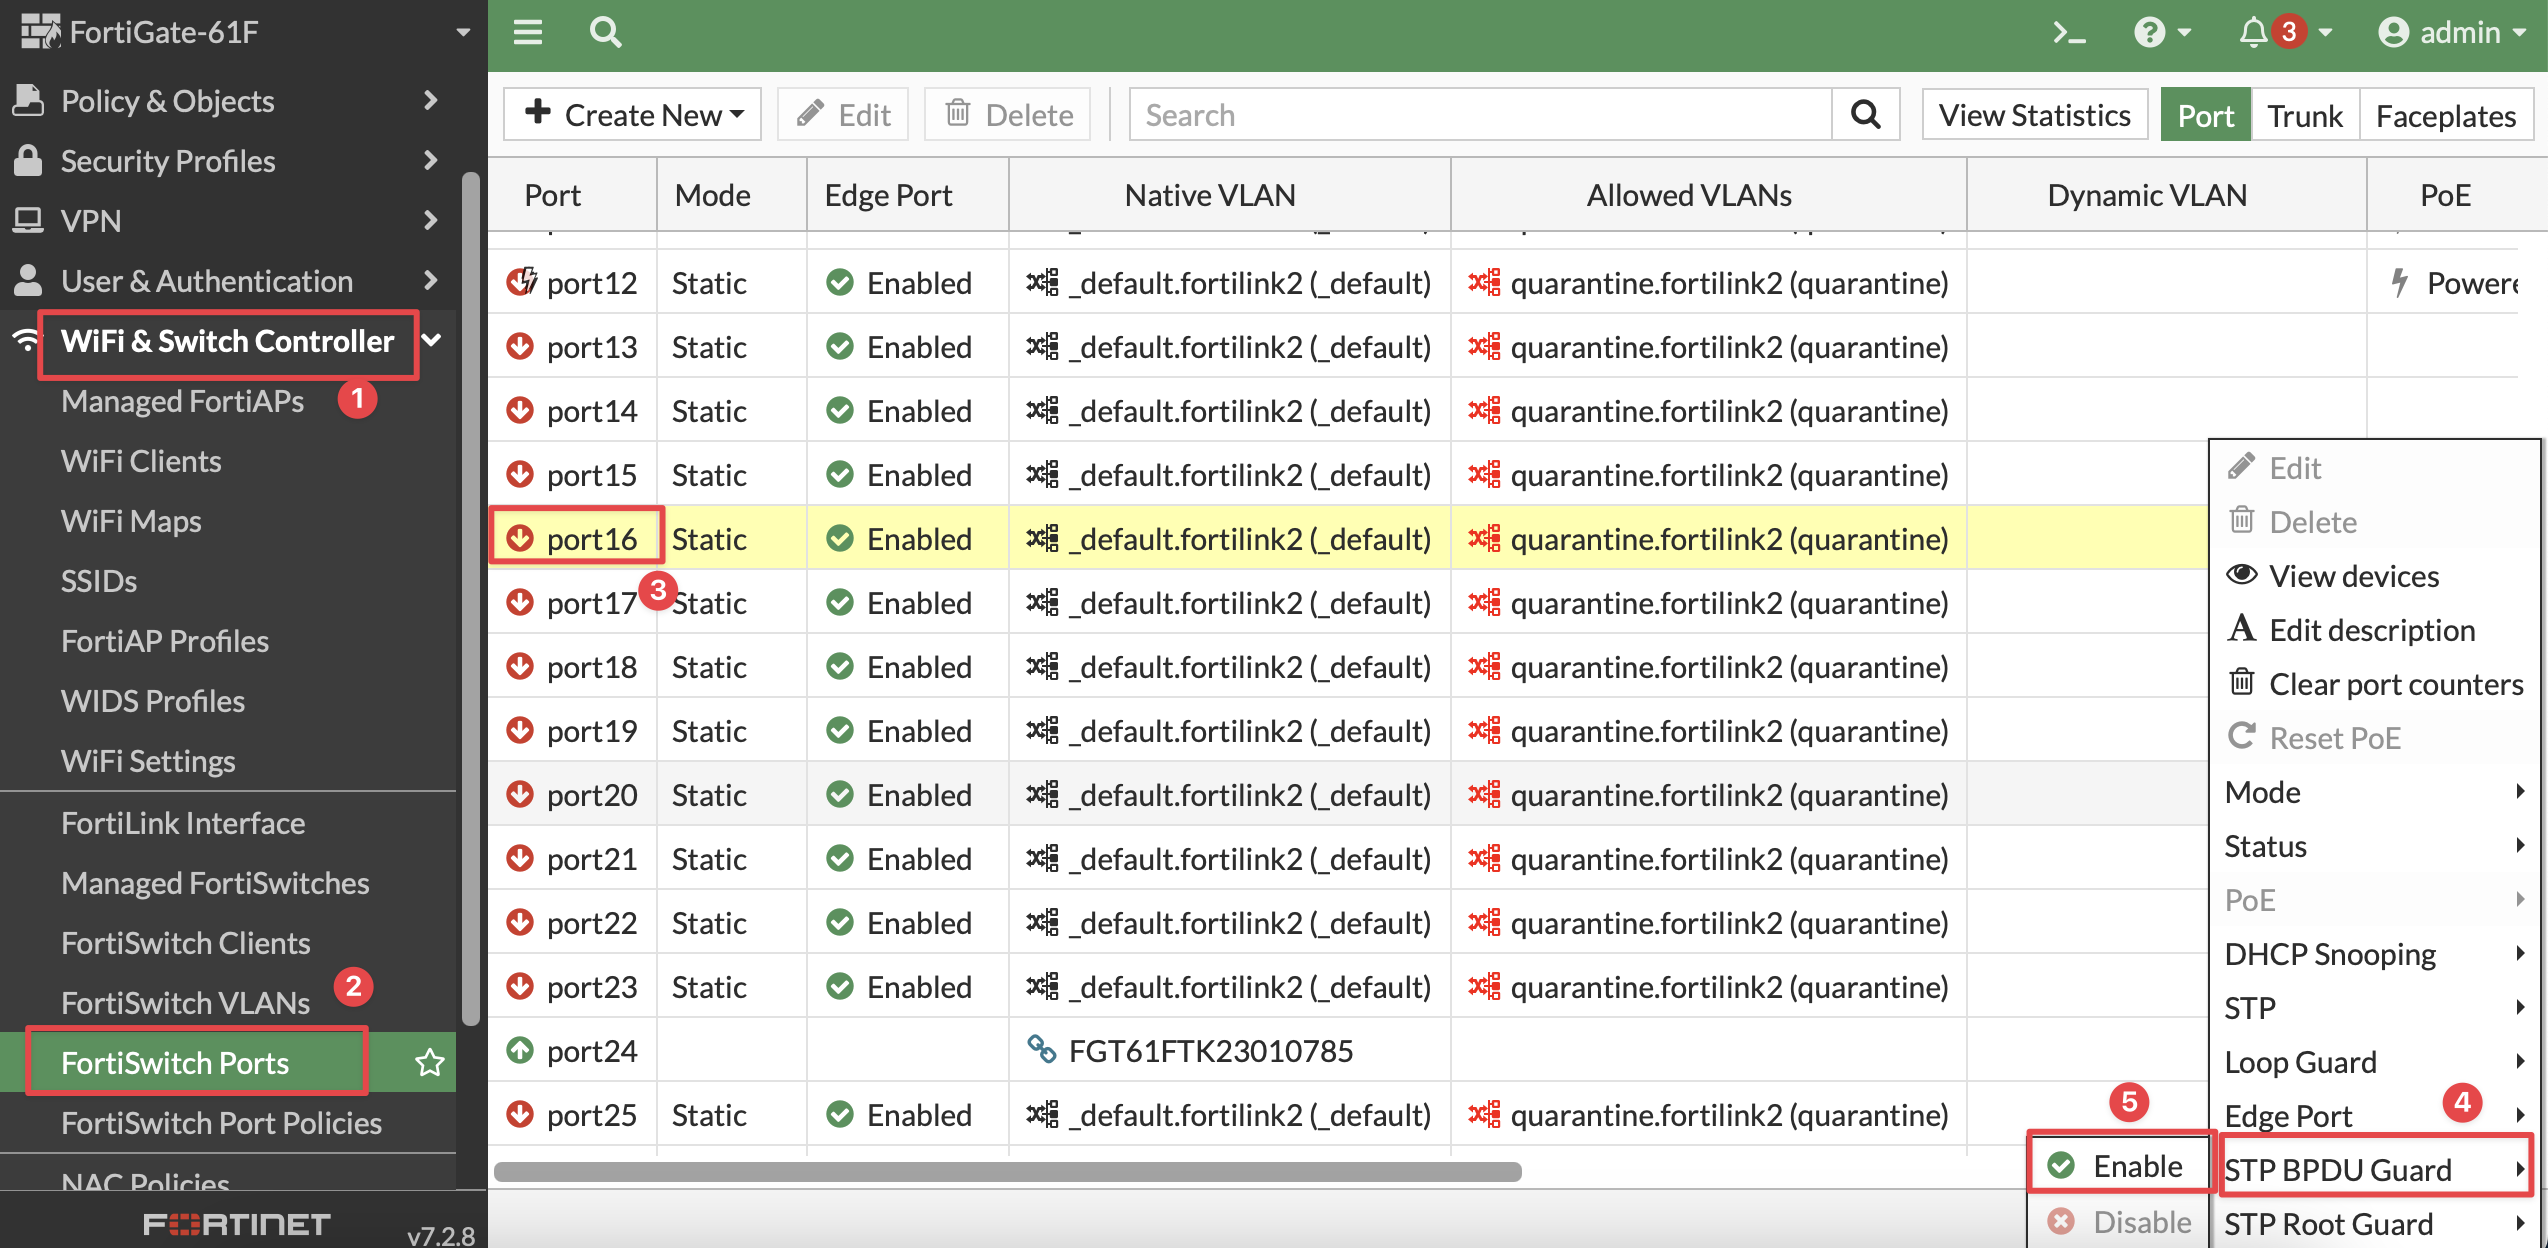Open the STP BPDU Guard submenu
The height and width of the screenshot is (1248, 2548).
[2374, 1168]
